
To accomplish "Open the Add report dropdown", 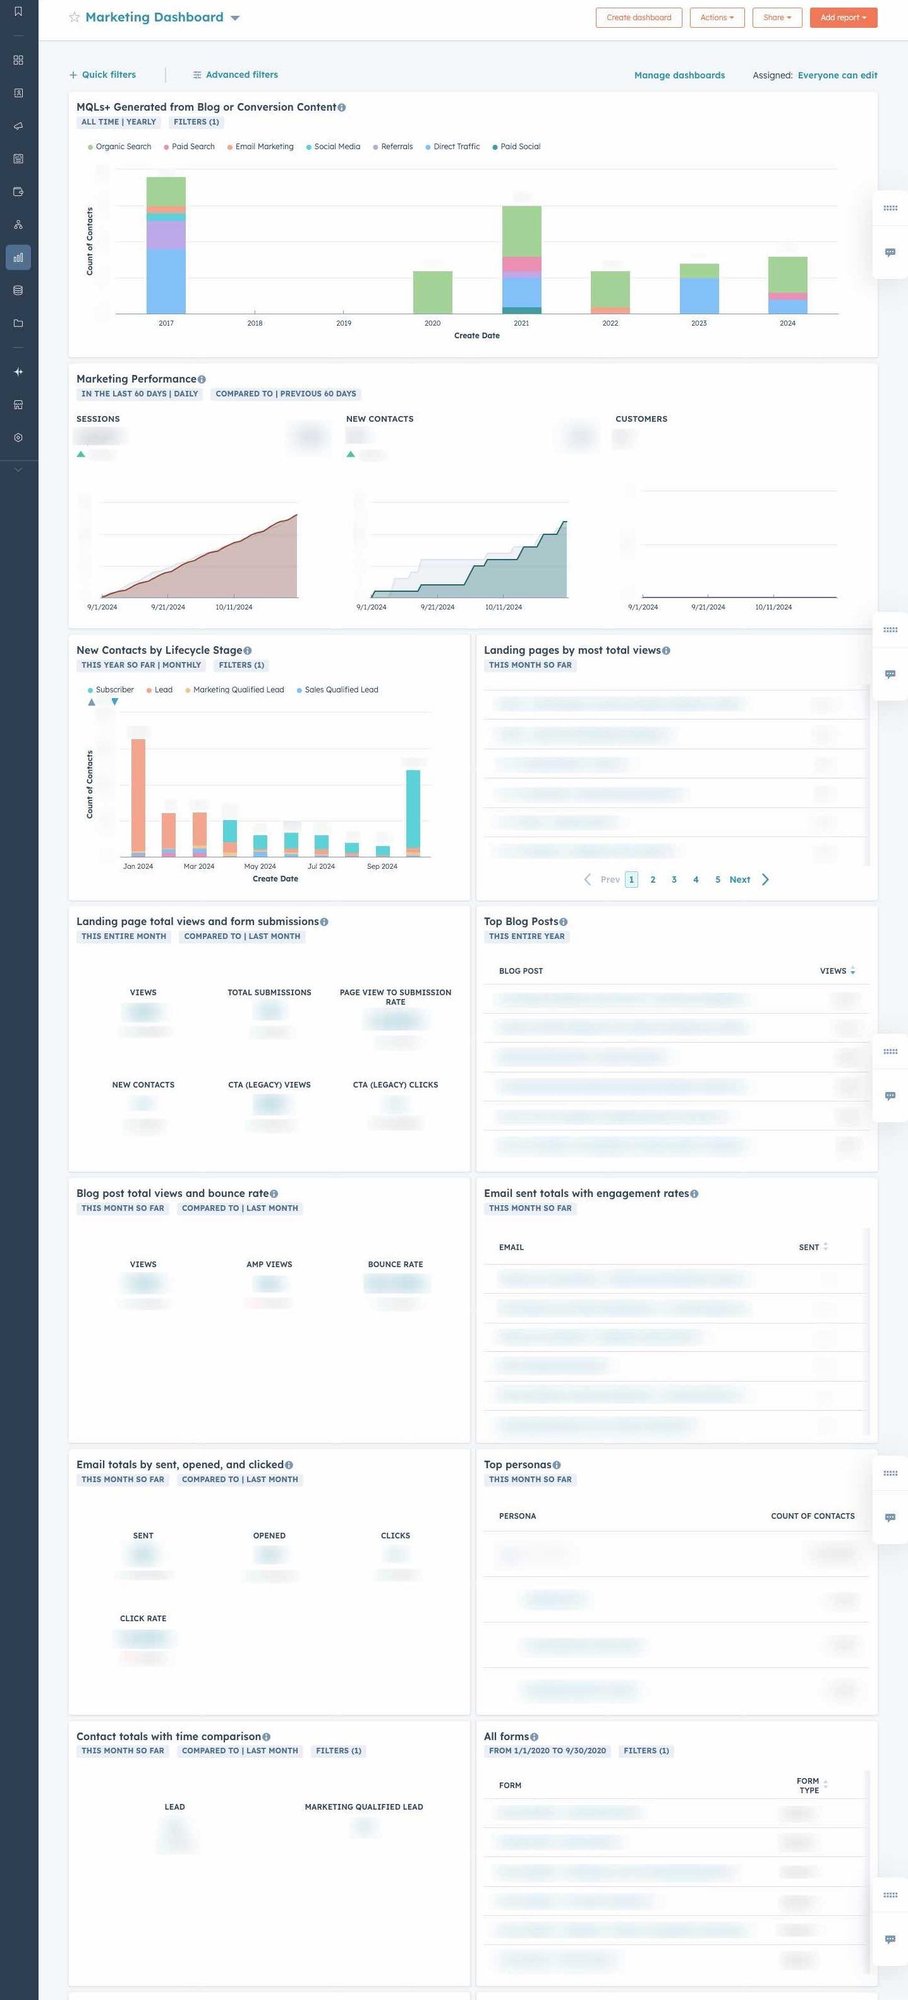I will pos(843,18).
